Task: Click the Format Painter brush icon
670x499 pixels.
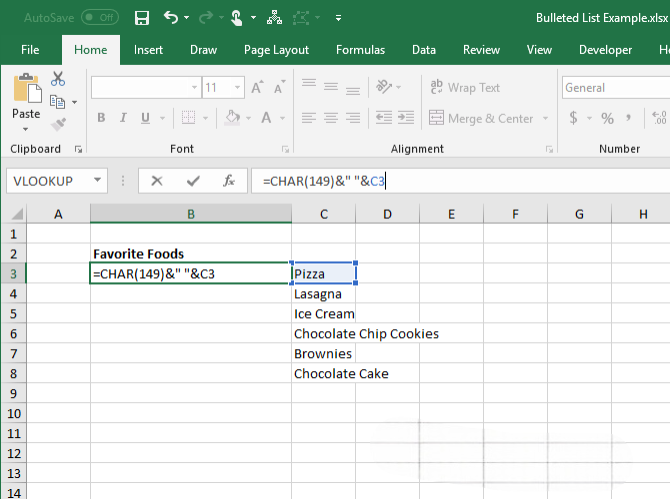Action: 58,125
